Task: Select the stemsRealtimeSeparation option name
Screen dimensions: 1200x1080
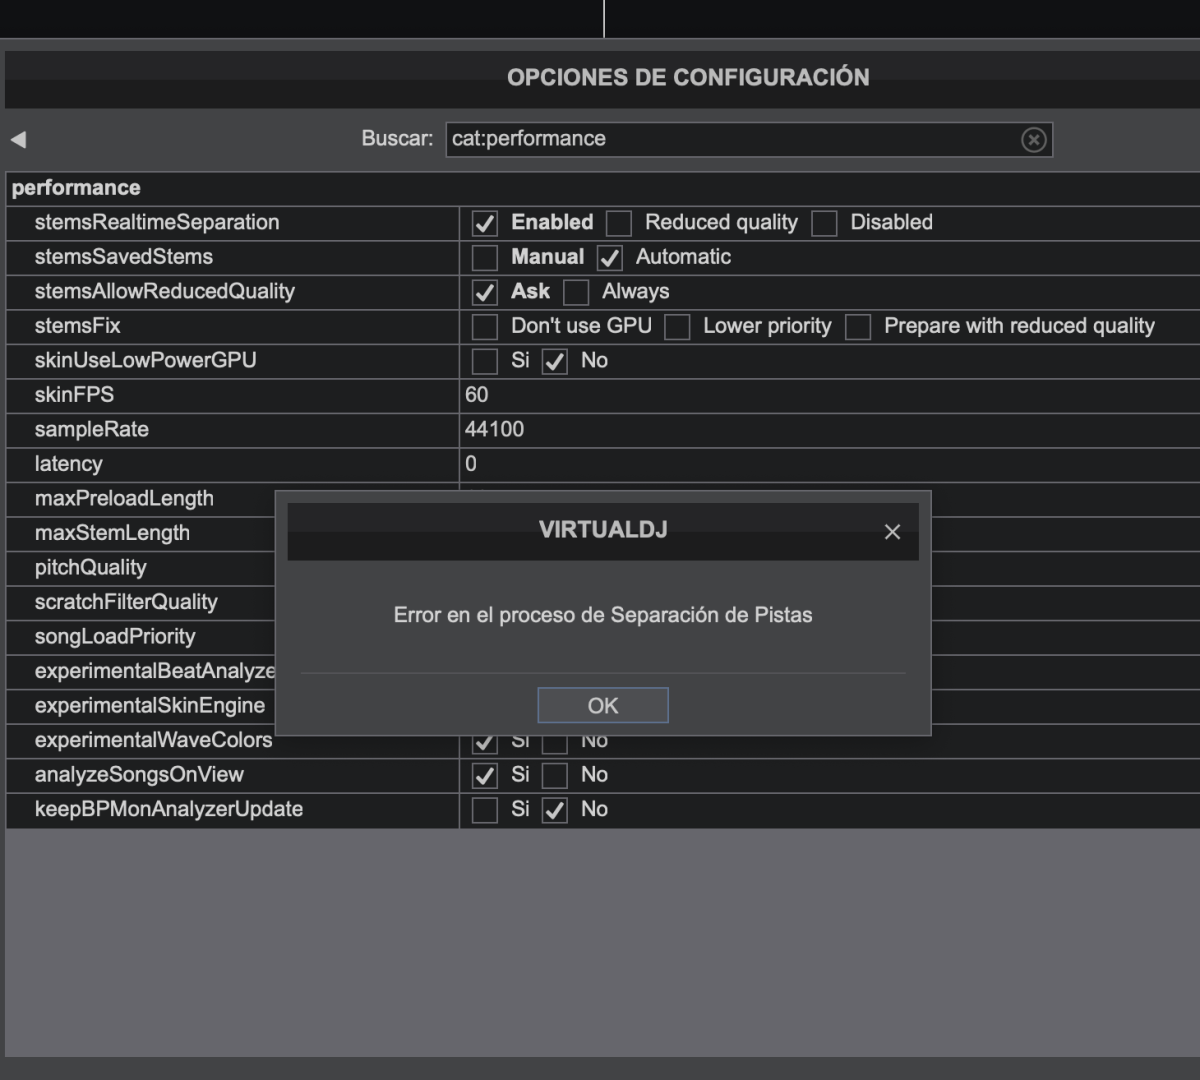Action: pos(157,222)
